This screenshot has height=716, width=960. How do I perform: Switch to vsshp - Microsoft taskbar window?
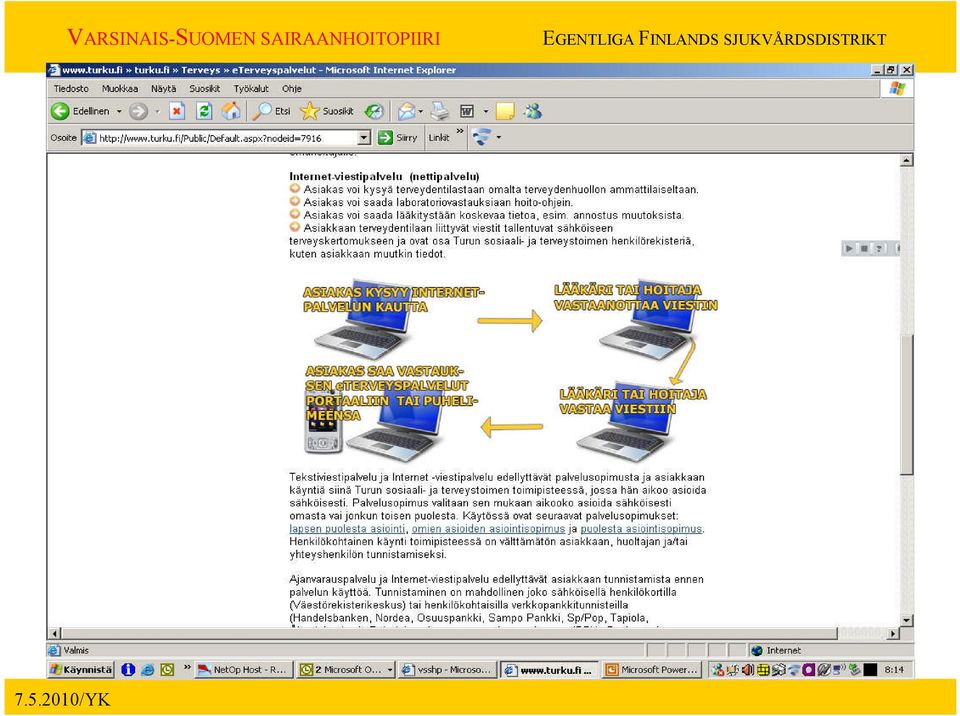tap(447, 669)
